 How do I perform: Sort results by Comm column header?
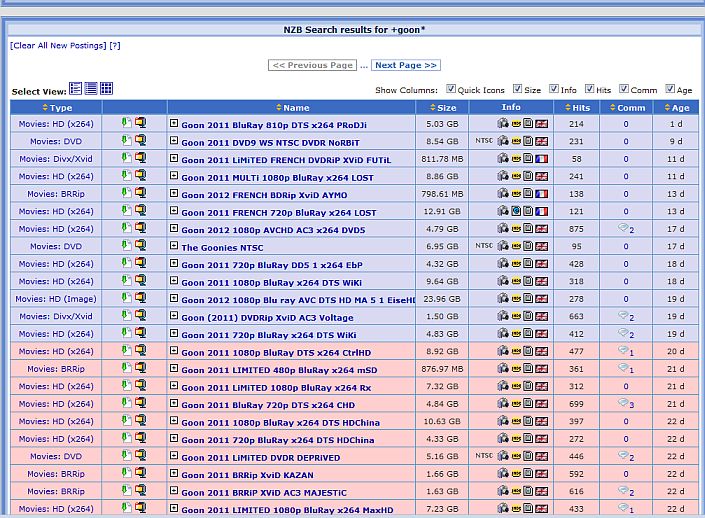click(x=627, y=107)
